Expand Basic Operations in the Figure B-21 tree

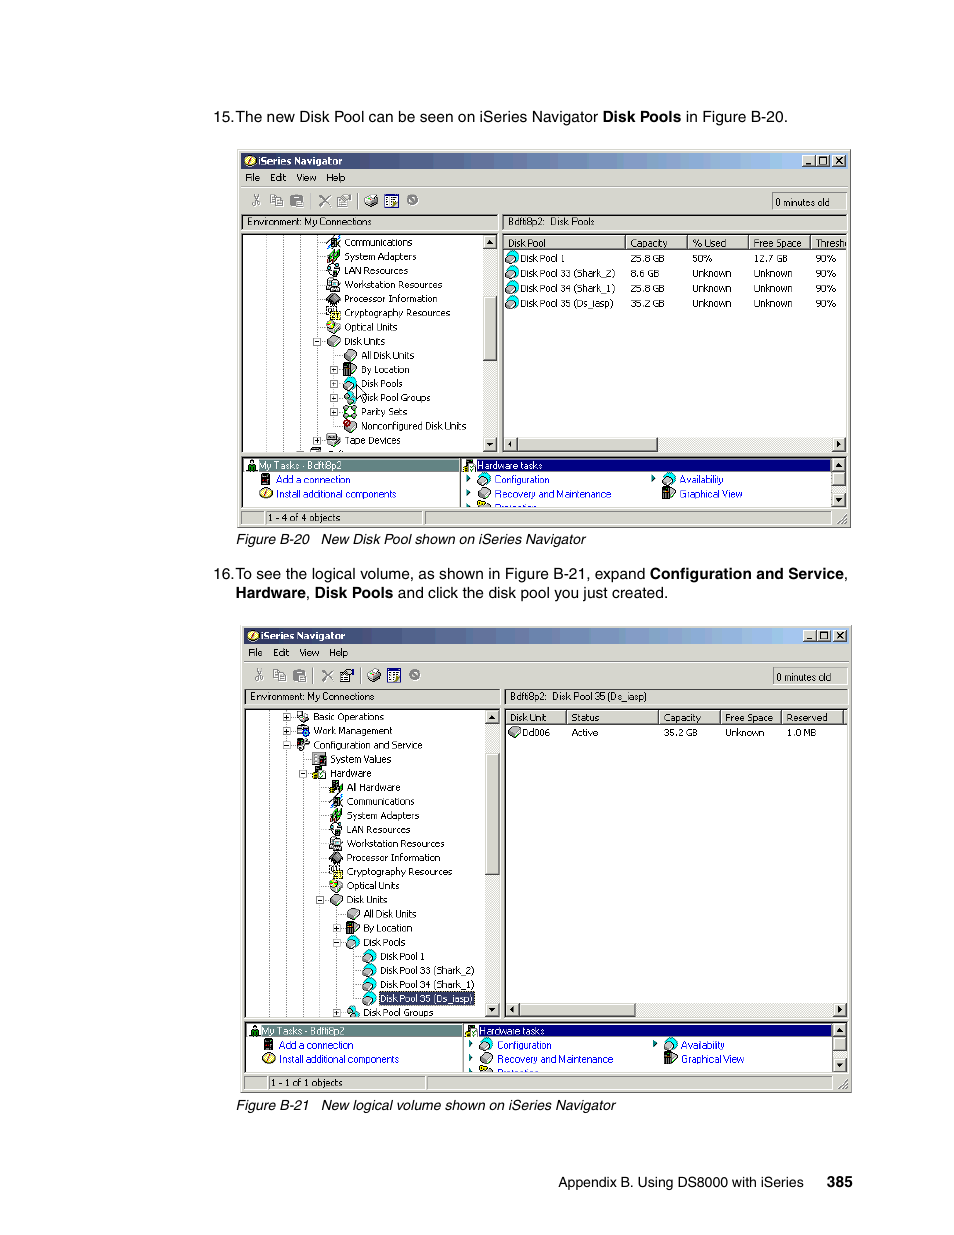286,717
